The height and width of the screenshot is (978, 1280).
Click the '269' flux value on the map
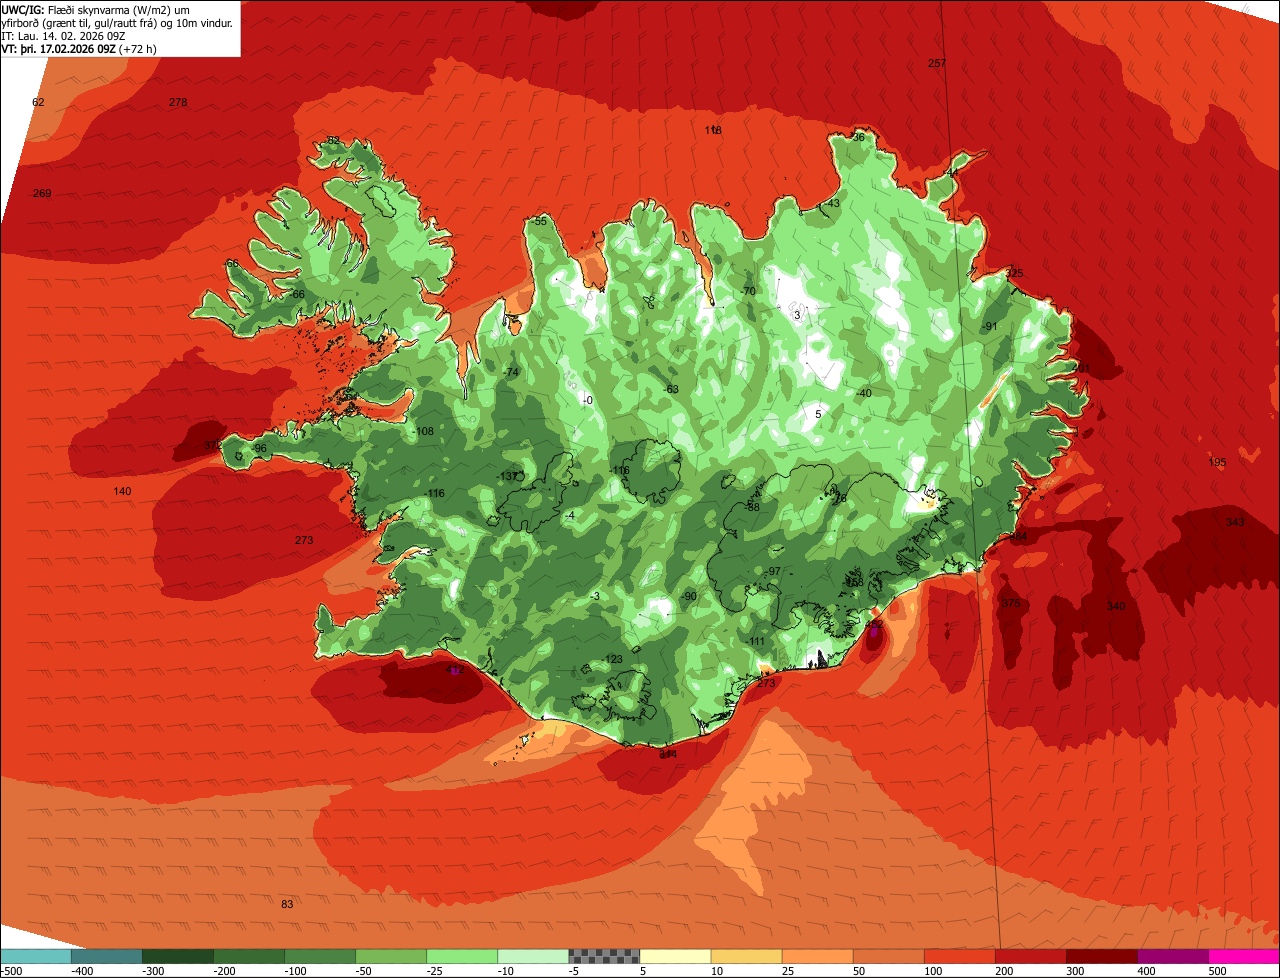click(42, 193)
